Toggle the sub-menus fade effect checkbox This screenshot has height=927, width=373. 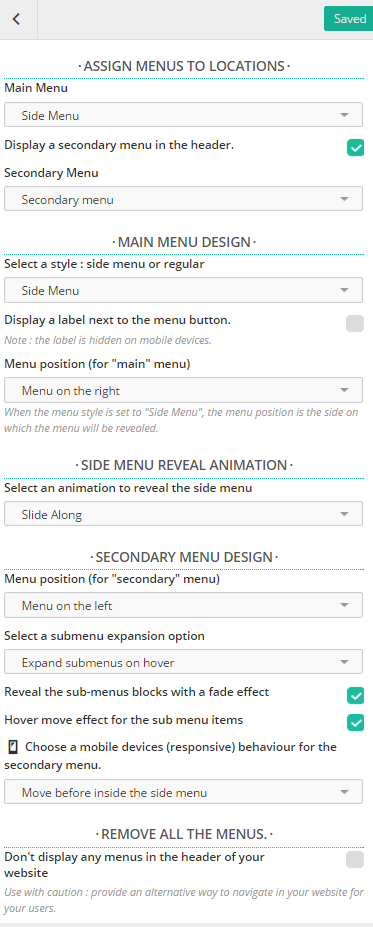point(355,696)
